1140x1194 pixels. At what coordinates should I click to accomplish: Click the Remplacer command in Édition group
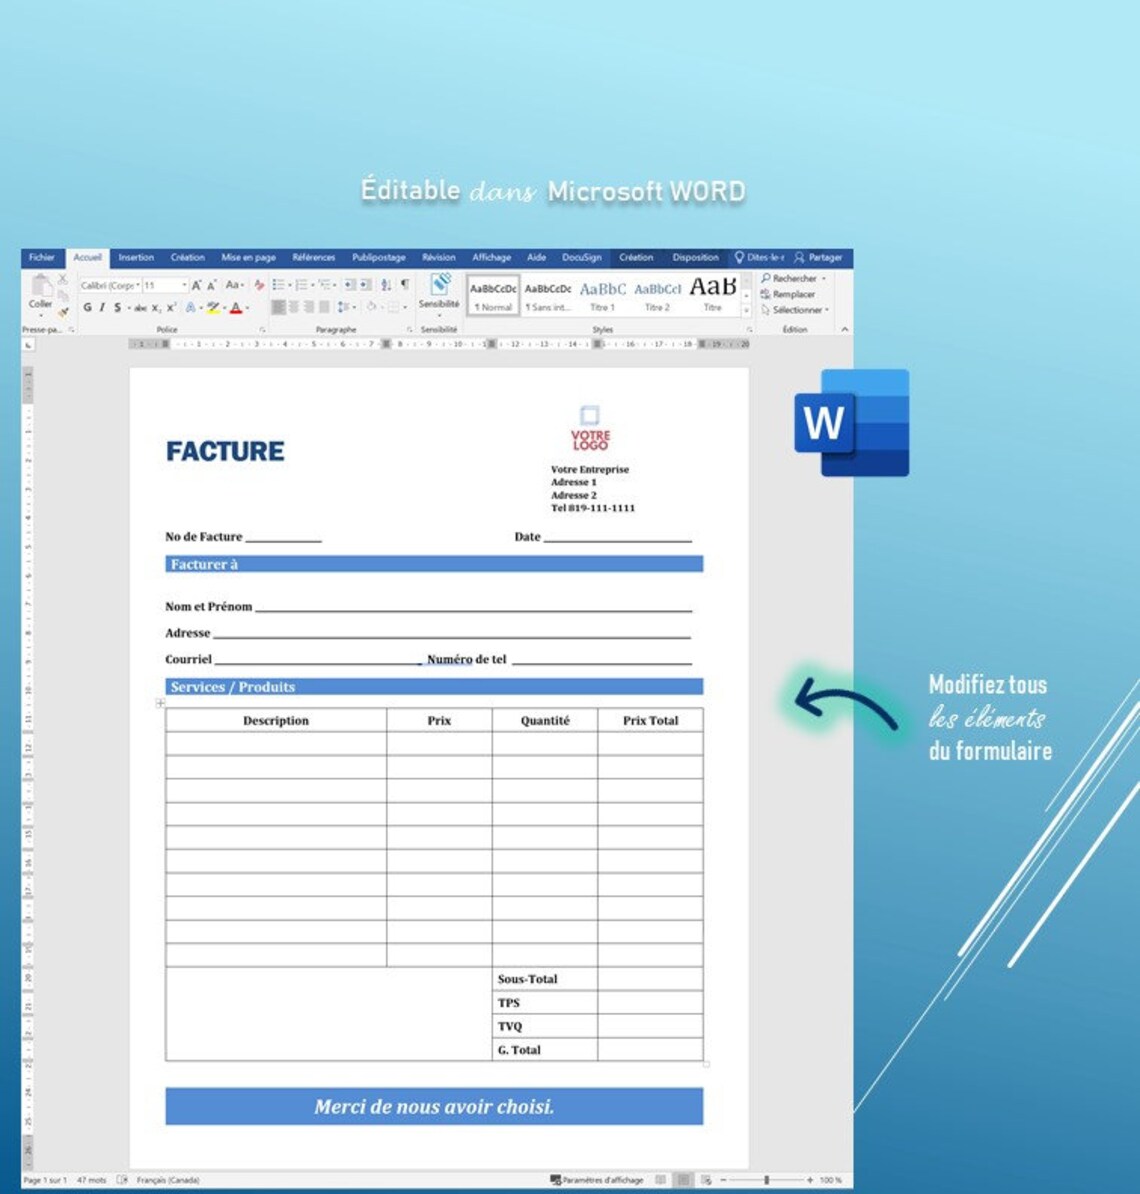coord(793,294)
